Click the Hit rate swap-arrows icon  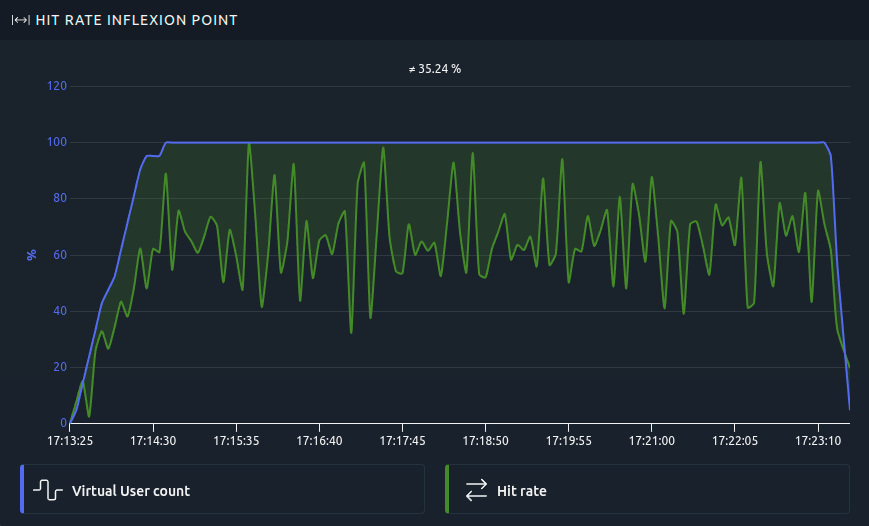coord(476,490)
